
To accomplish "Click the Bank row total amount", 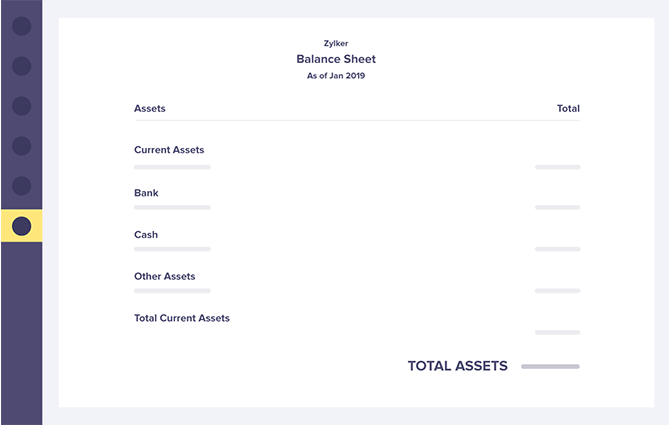I will click(x=557, y=207).
